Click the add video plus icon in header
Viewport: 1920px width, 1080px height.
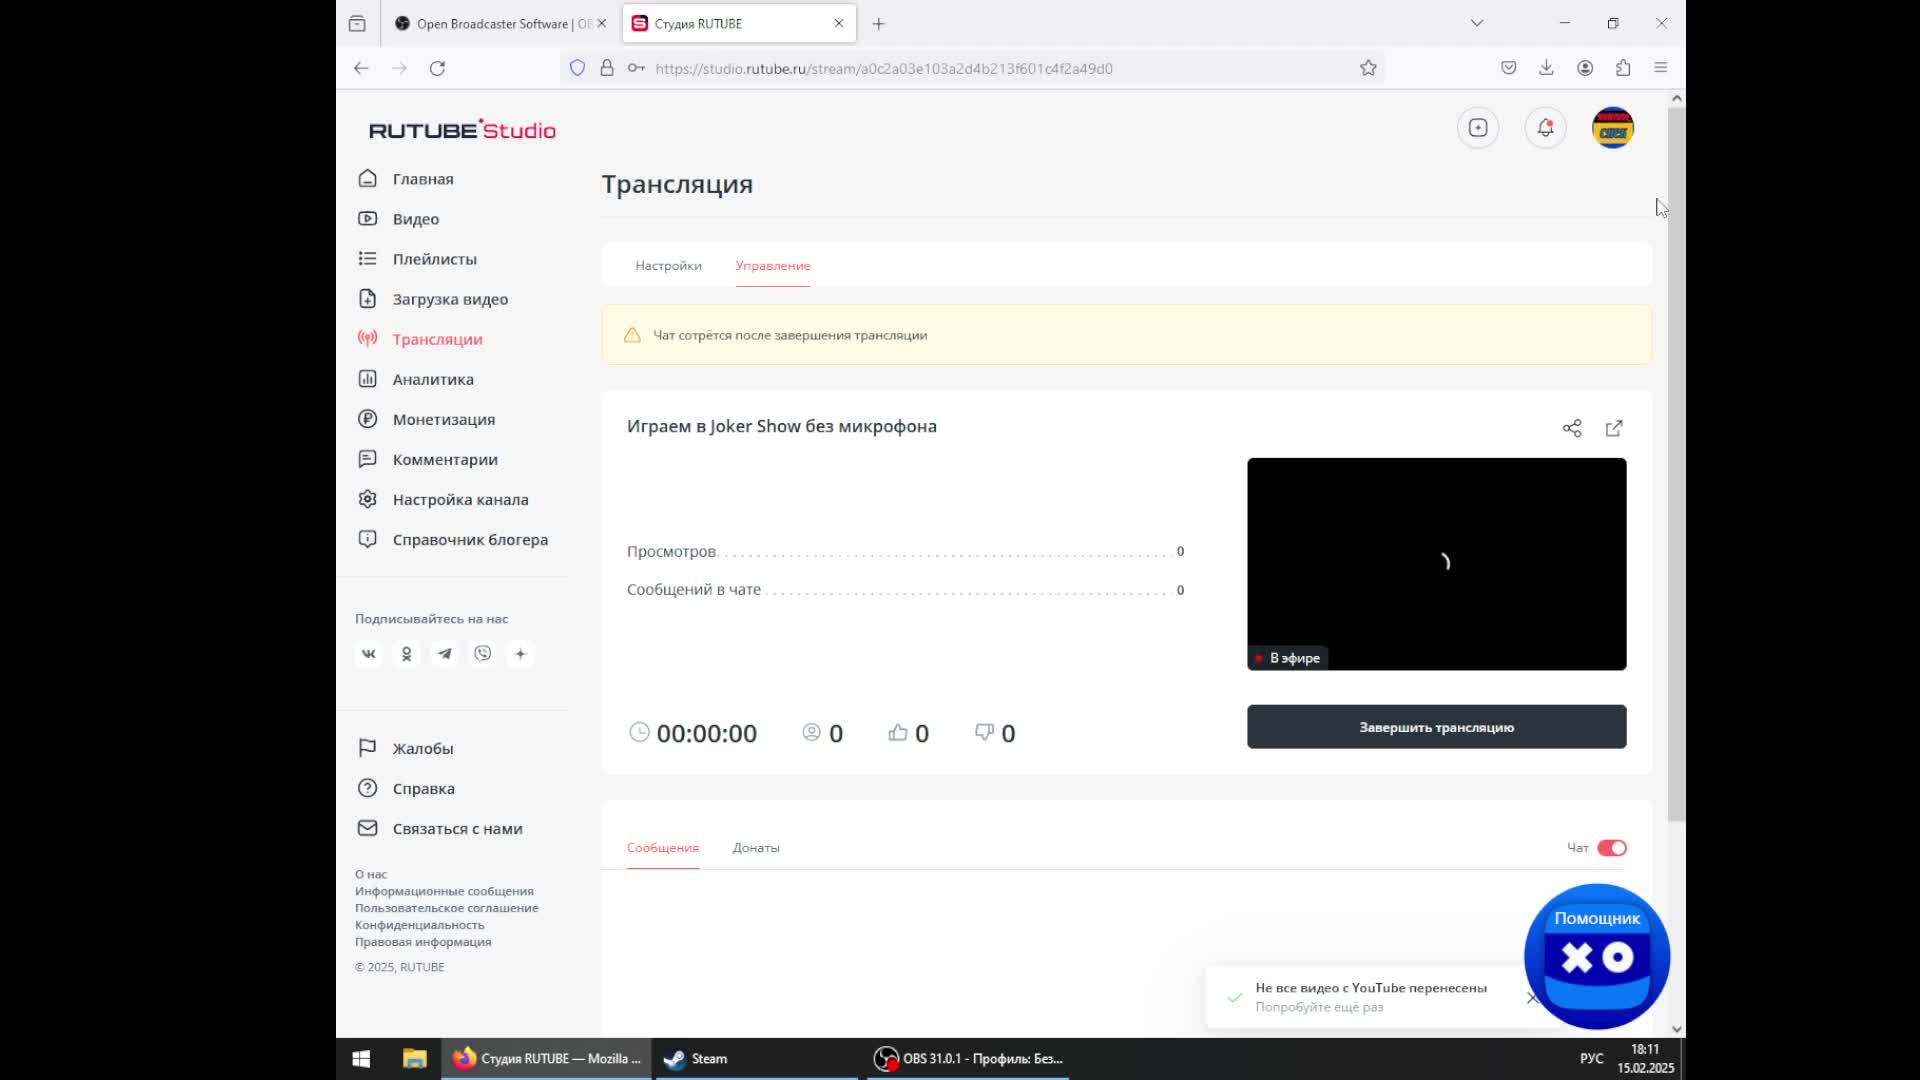click(1478, 128)
